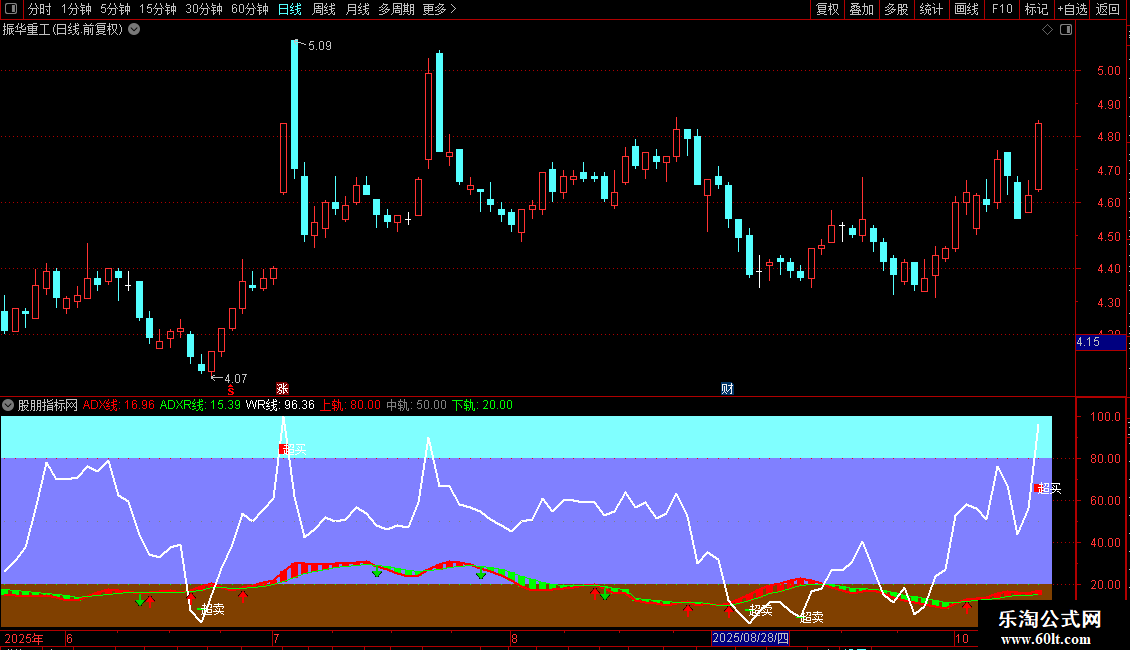Image resolution: width=1130 pixels, height=650 pixels.
Task: Click the 标记 mark button
Action: [x=1036, y=9]
